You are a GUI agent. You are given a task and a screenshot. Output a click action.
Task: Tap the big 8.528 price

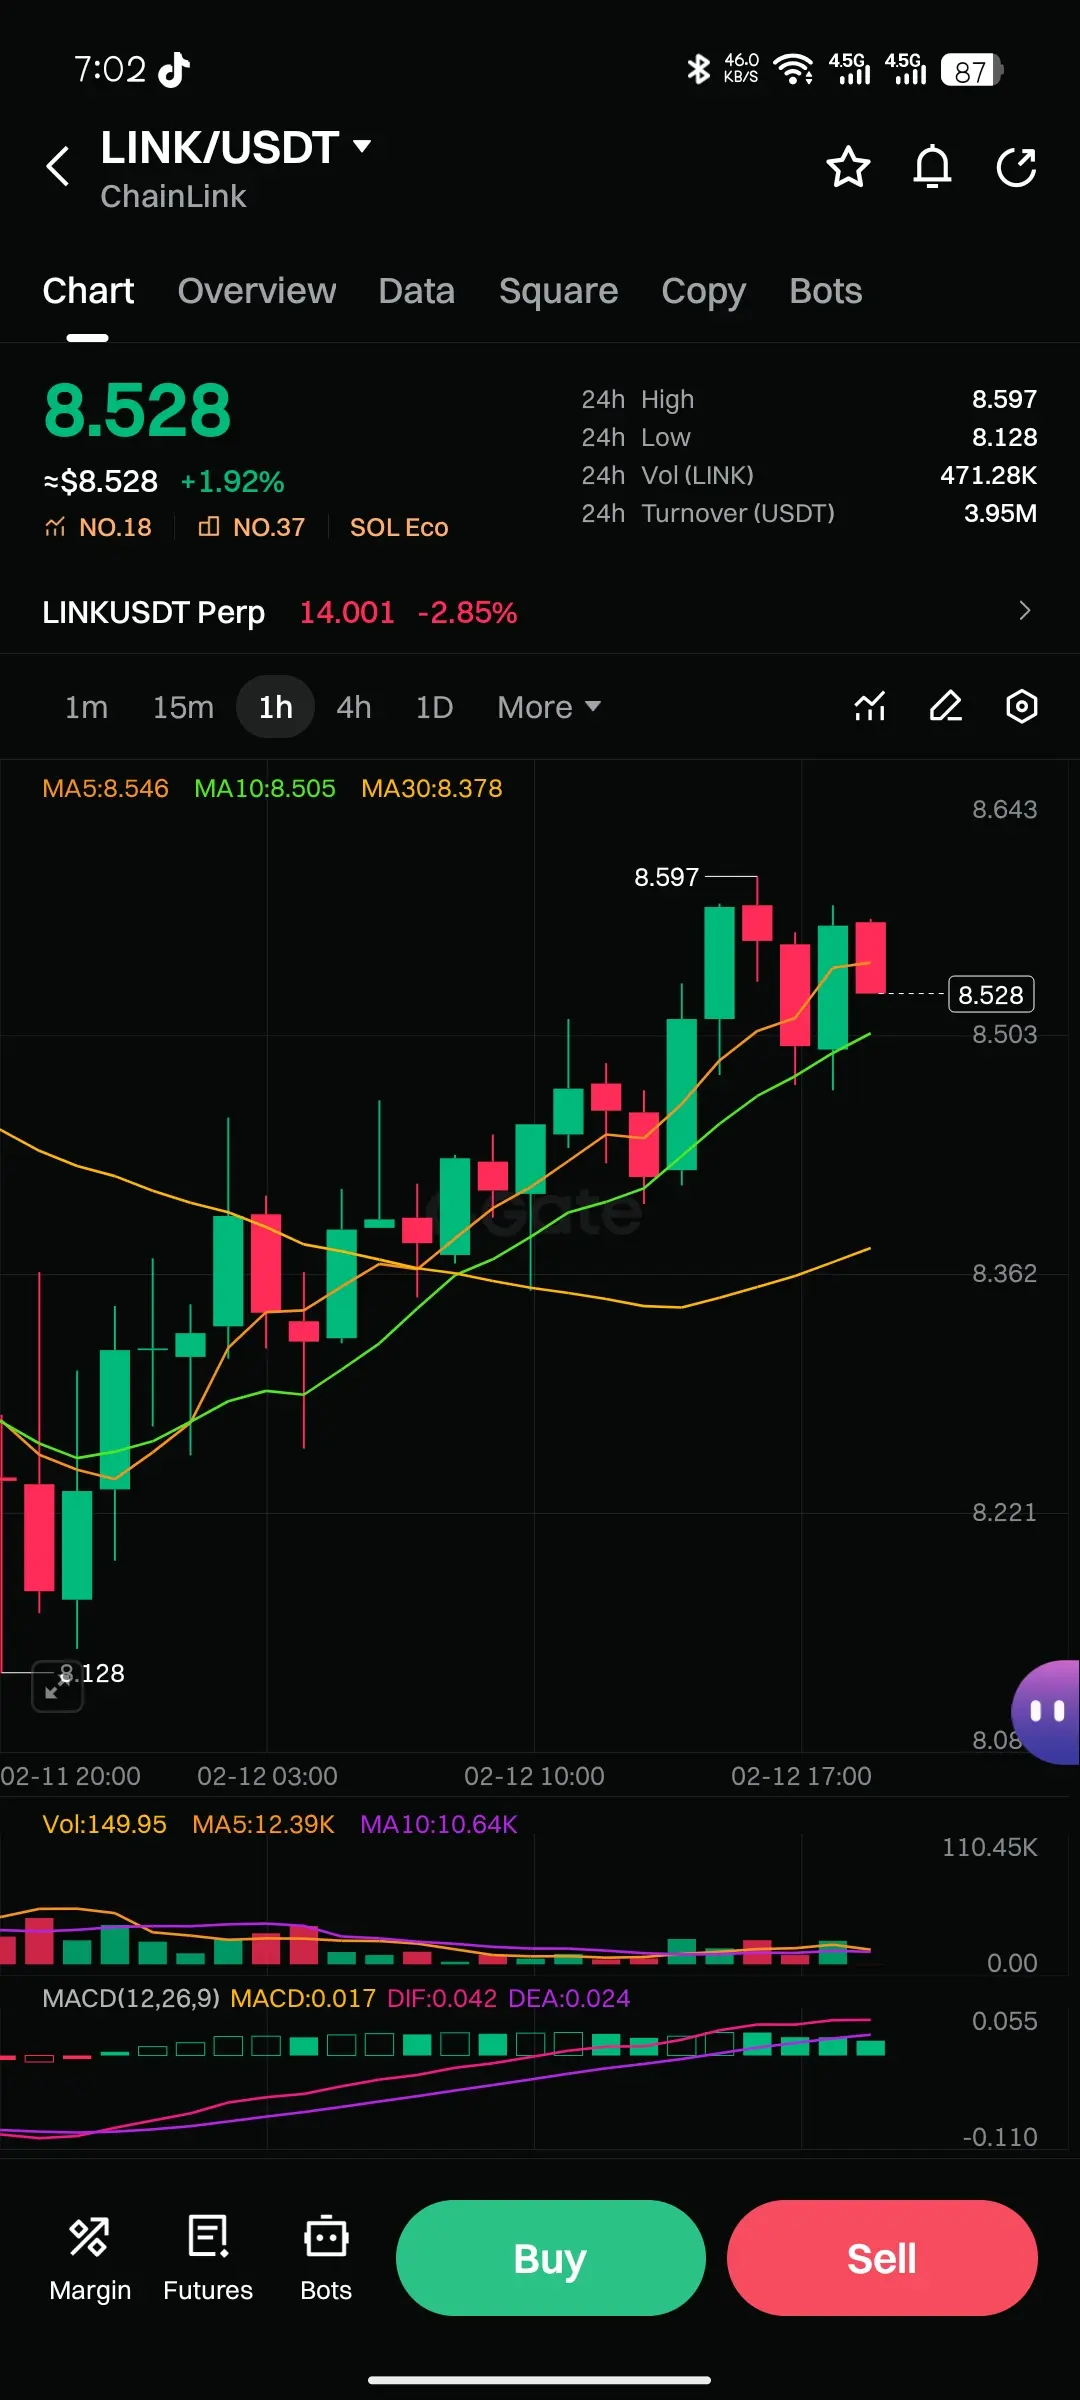pyautogui.click(x=137, y=410)
